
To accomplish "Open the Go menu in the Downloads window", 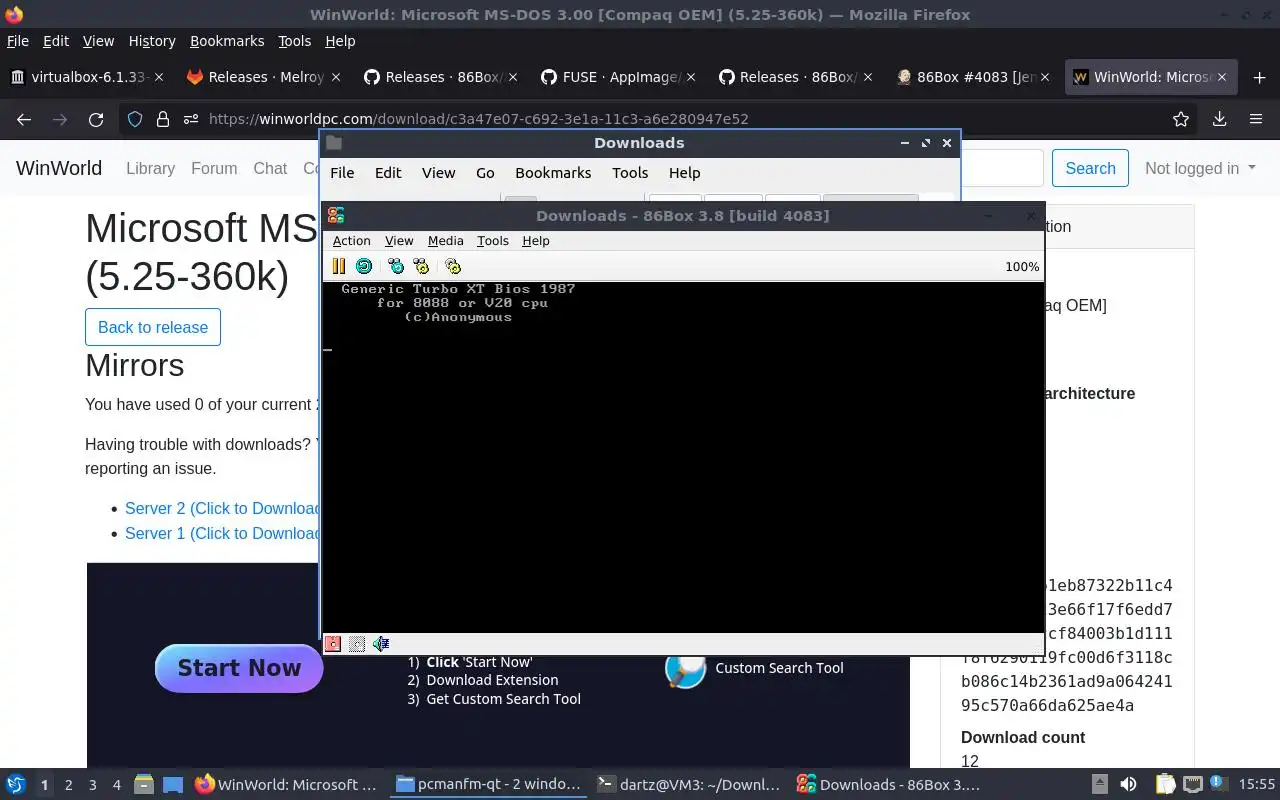I will point(485,173).
